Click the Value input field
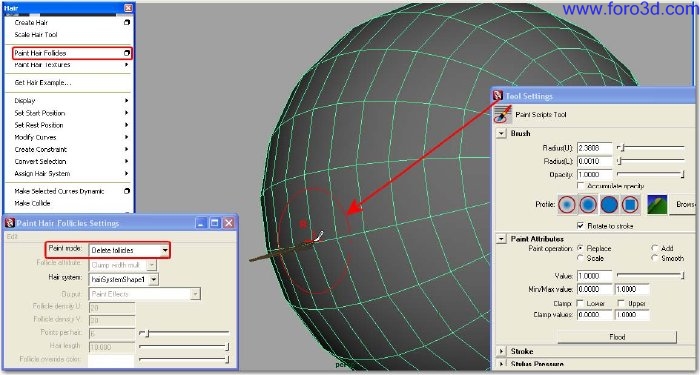The image size is (700, 375). point(594,276)
